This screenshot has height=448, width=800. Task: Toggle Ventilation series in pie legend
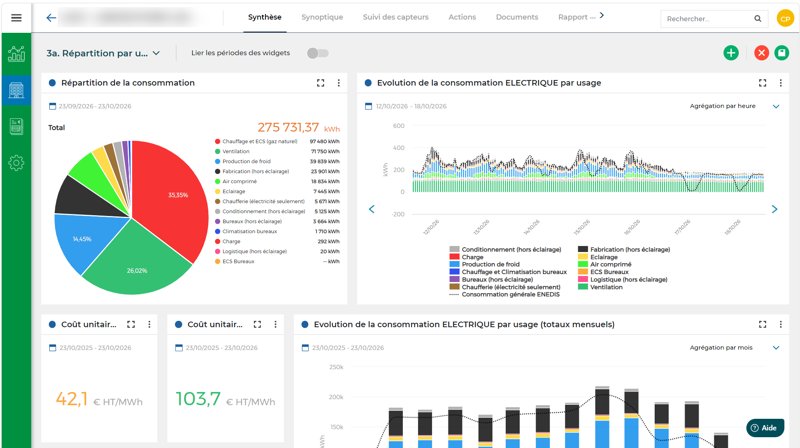[236, 152]
